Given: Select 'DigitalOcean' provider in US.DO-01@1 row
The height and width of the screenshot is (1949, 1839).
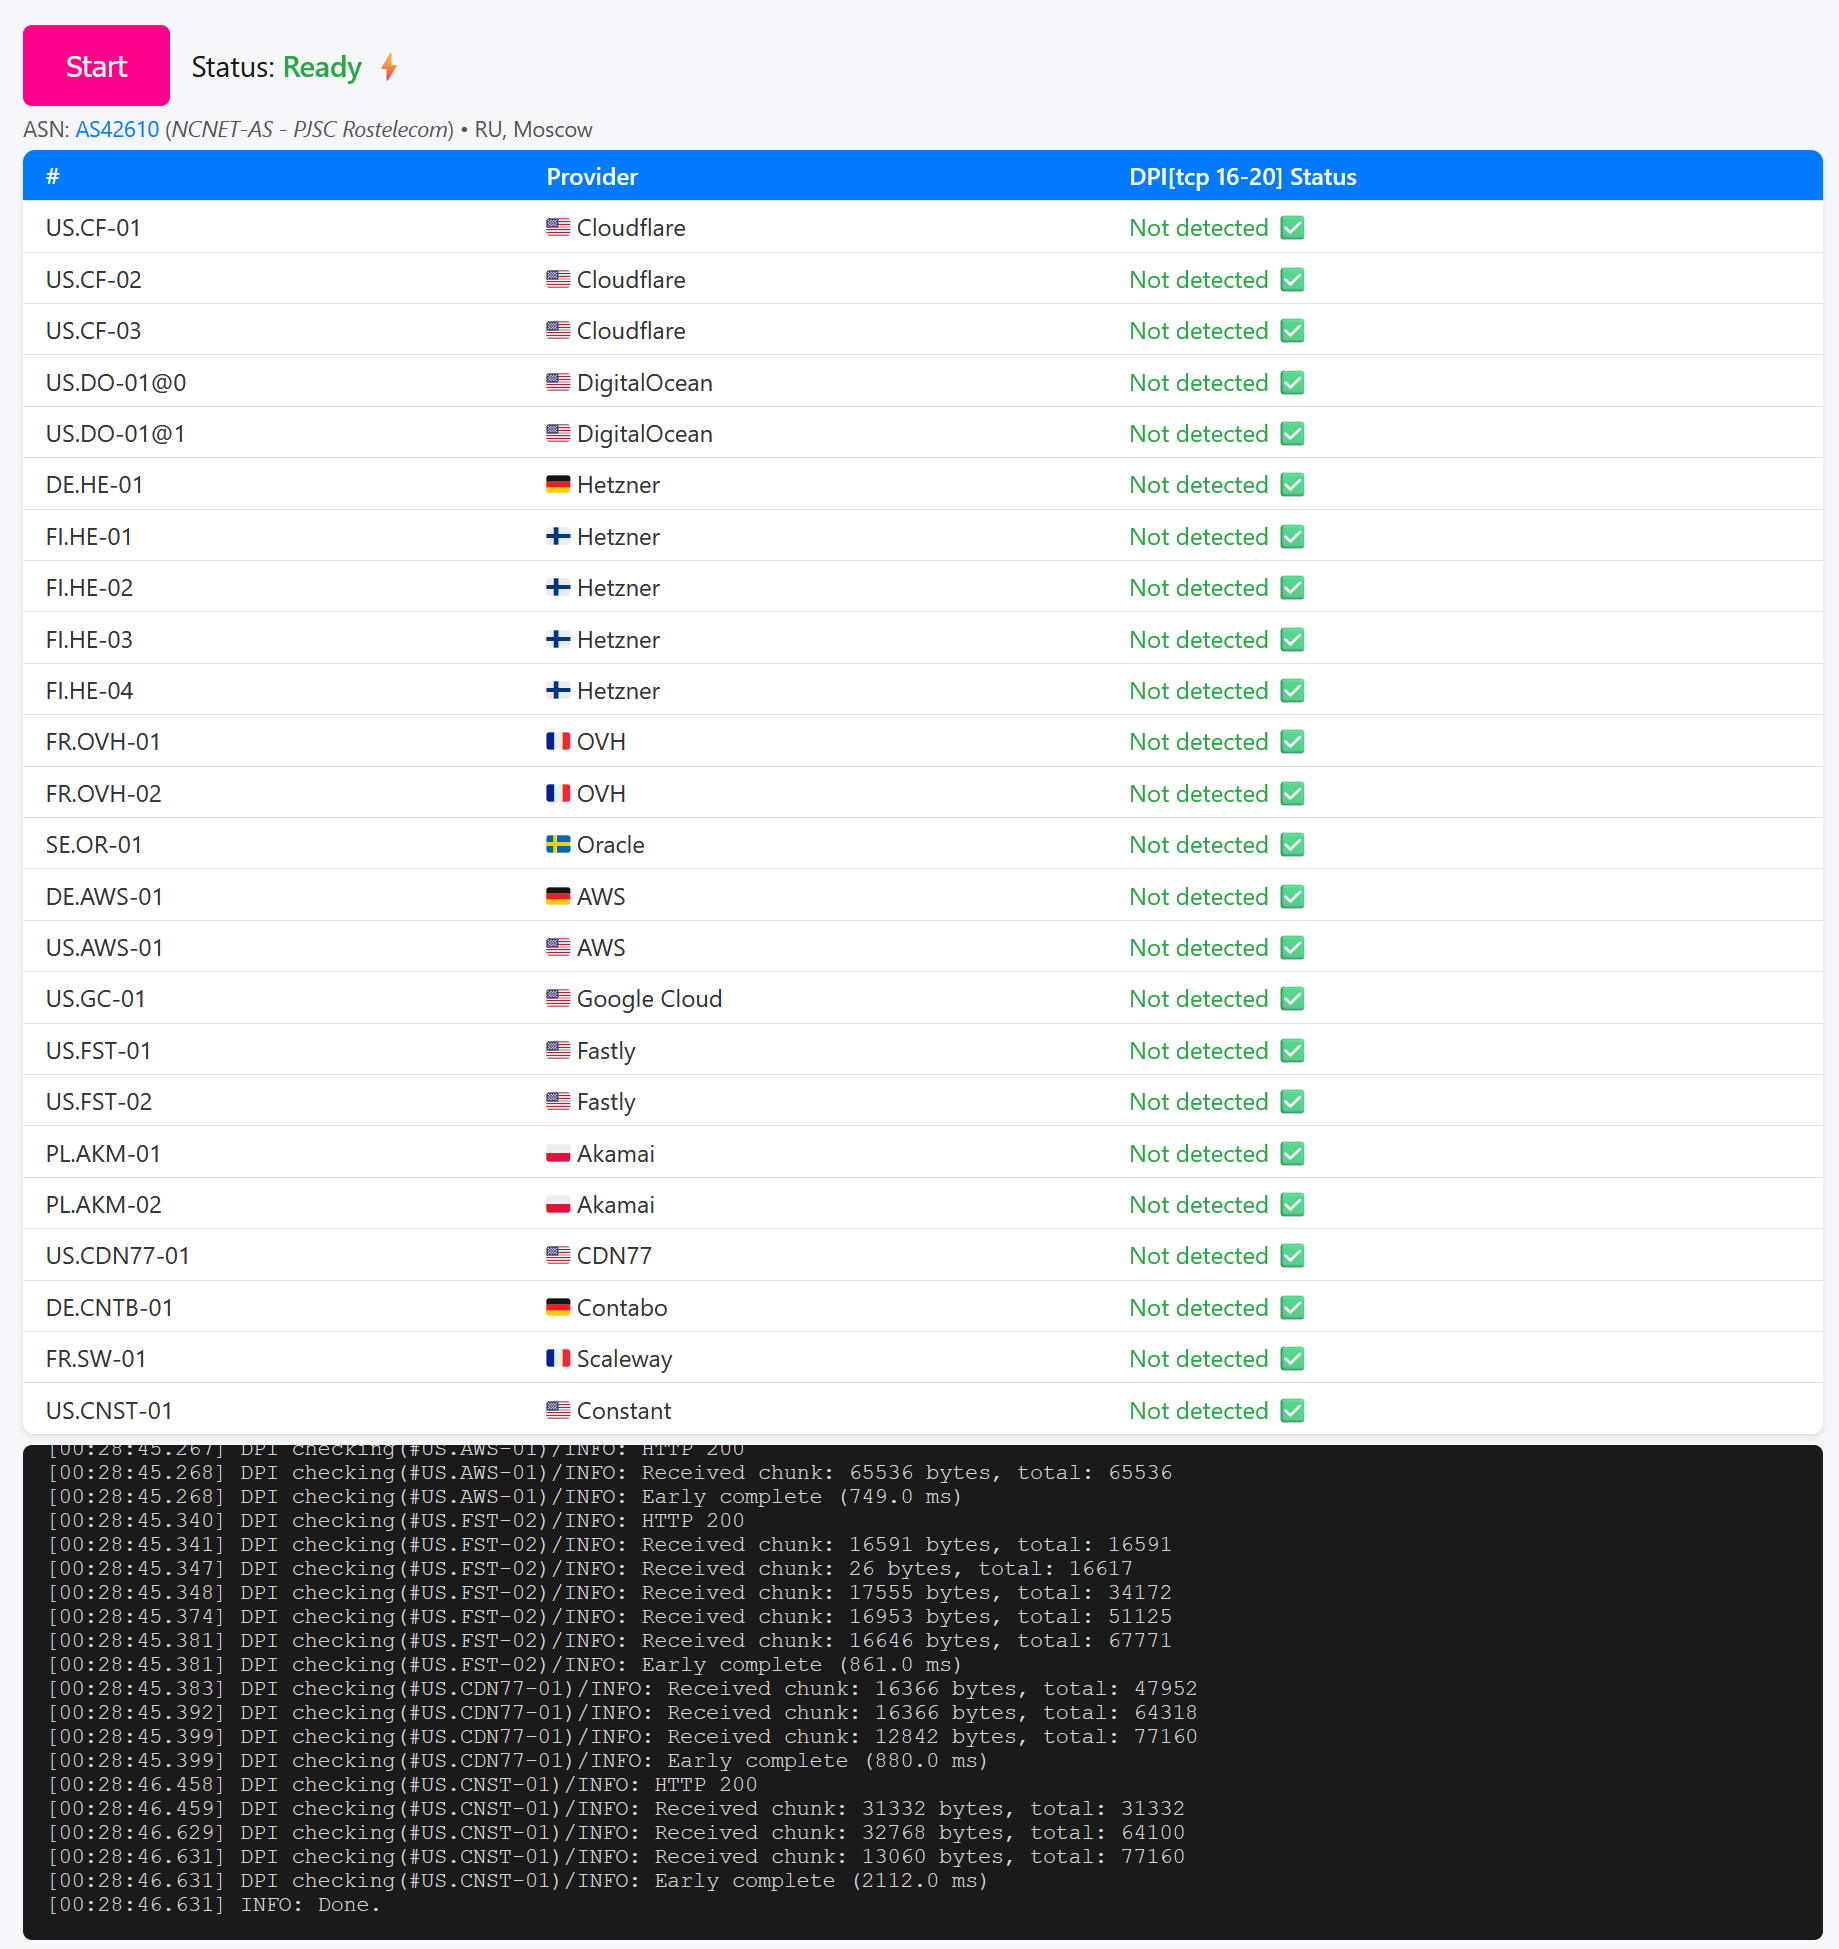Looking at the screenshot, I should 645,434.
